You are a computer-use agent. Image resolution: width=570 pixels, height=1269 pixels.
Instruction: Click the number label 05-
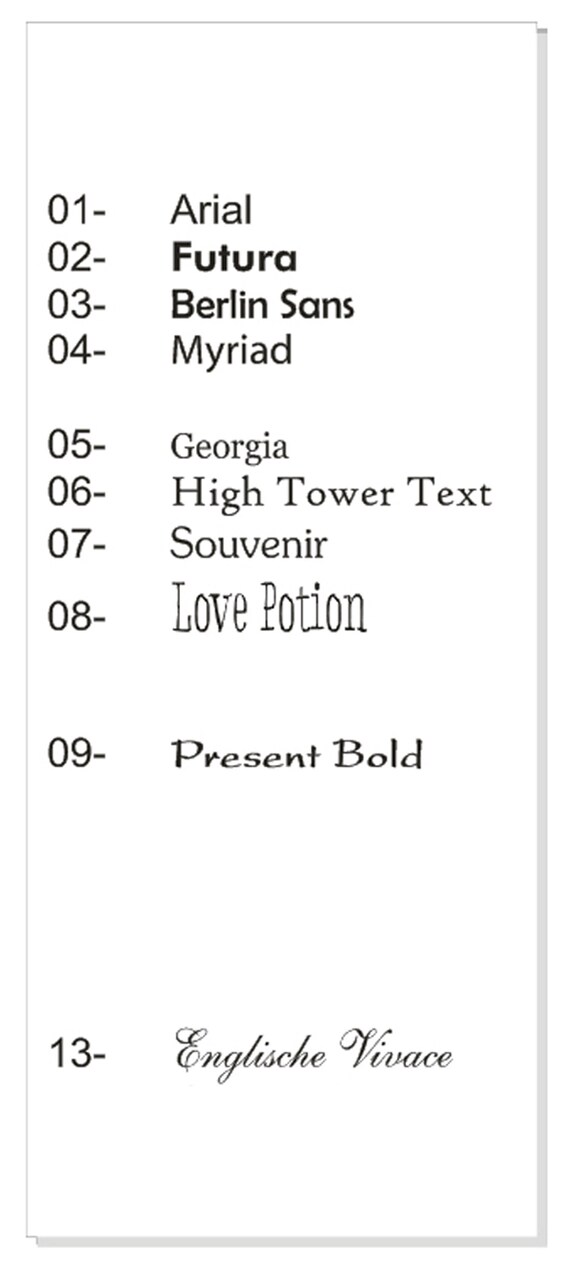pyautogui.click(x=76, y=445)
